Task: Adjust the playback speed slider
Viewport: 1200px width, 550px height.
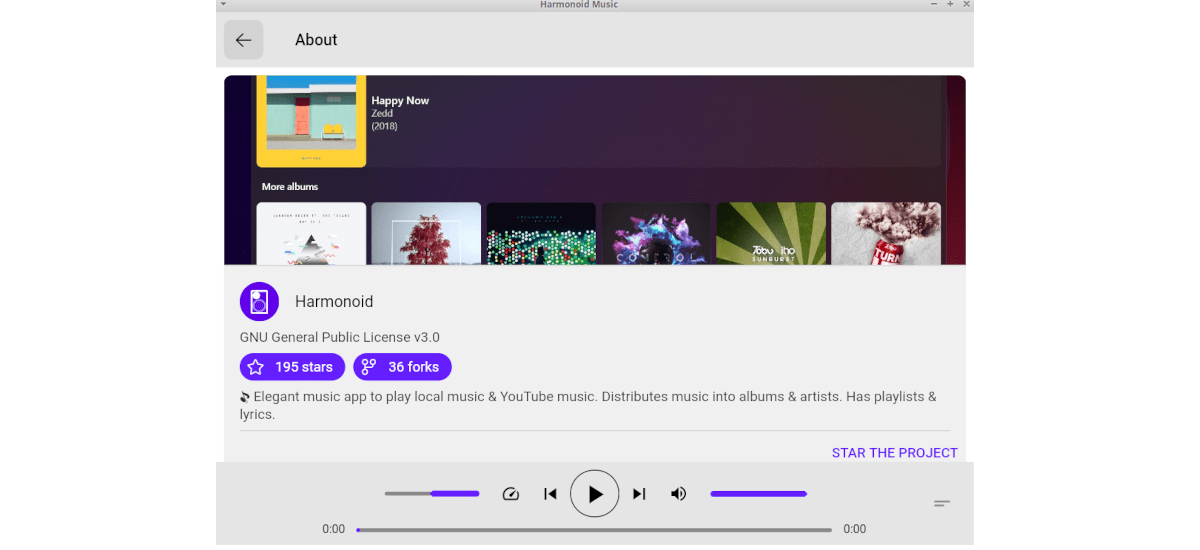Action: (432, 494)
